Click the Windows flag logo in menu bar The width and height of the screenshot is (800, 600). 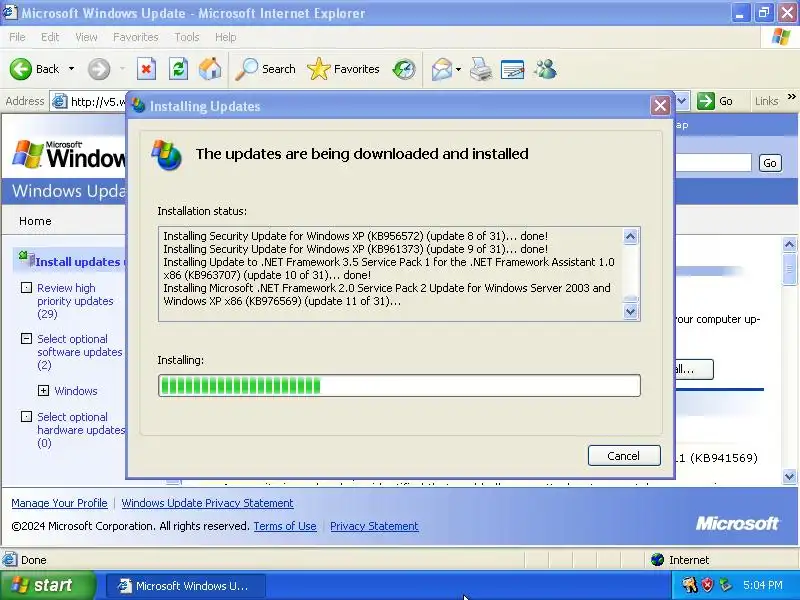[781, 37]
